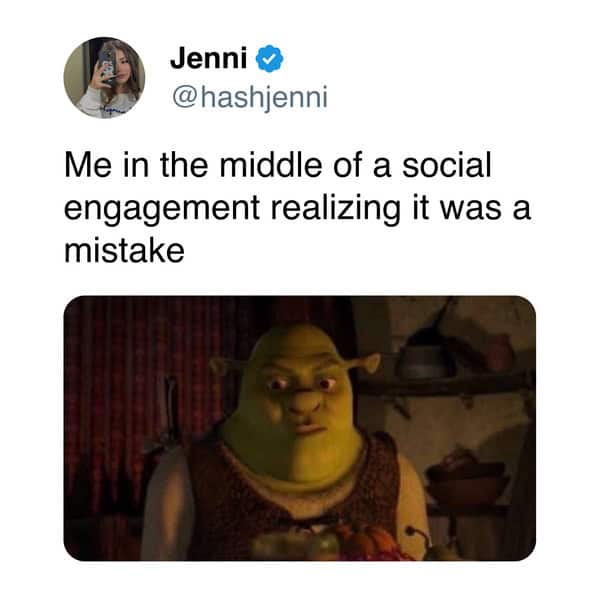The width and height of the screenshot is (599, 599).
Task: Open the attached Shrek image
Action: [300, 428]
